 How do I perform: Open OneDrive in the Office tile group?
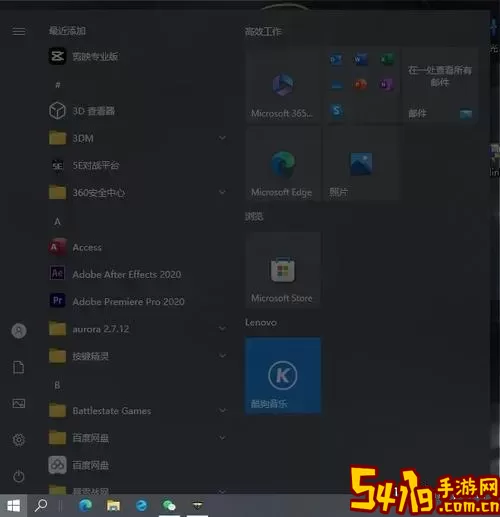pyautogui.click(x=336, y=85)
